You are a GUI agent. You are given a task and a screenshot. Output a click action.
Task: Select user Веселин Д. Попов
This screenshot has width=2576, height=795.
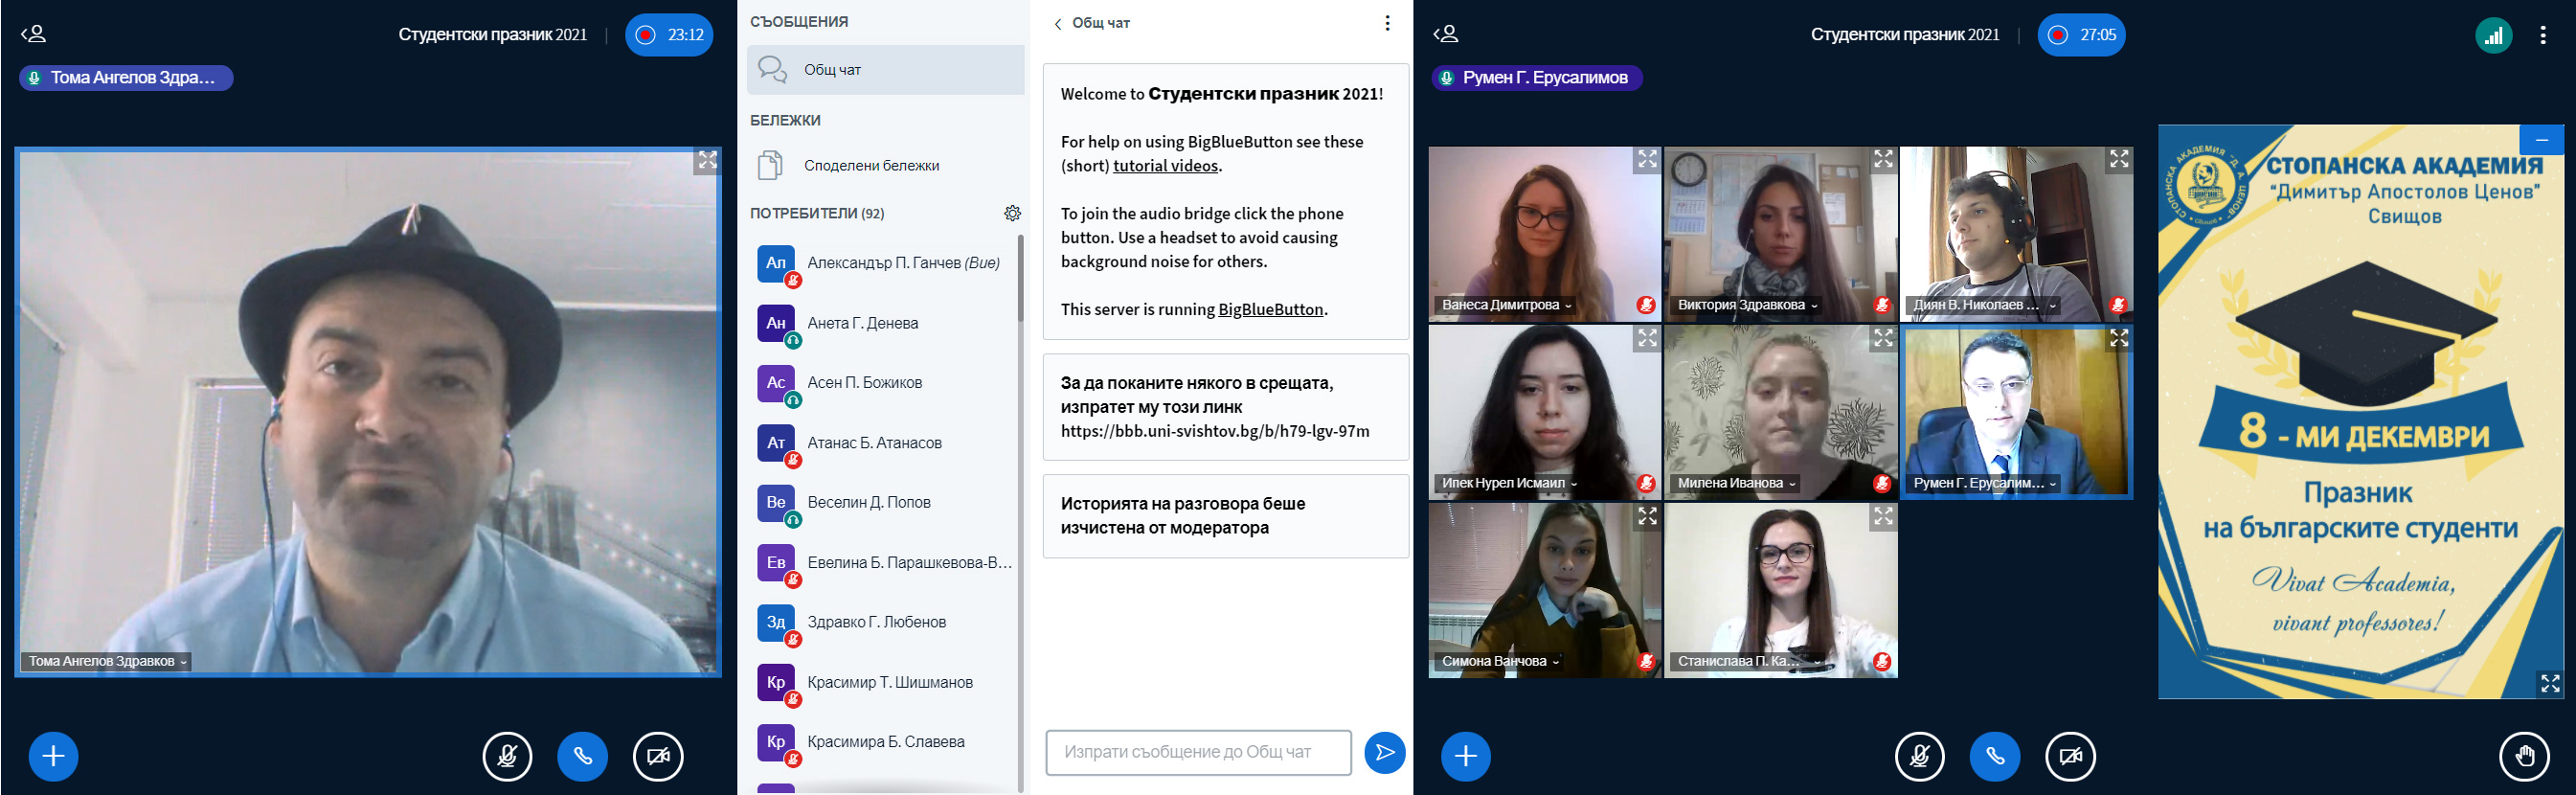click(x=885, y=502)
